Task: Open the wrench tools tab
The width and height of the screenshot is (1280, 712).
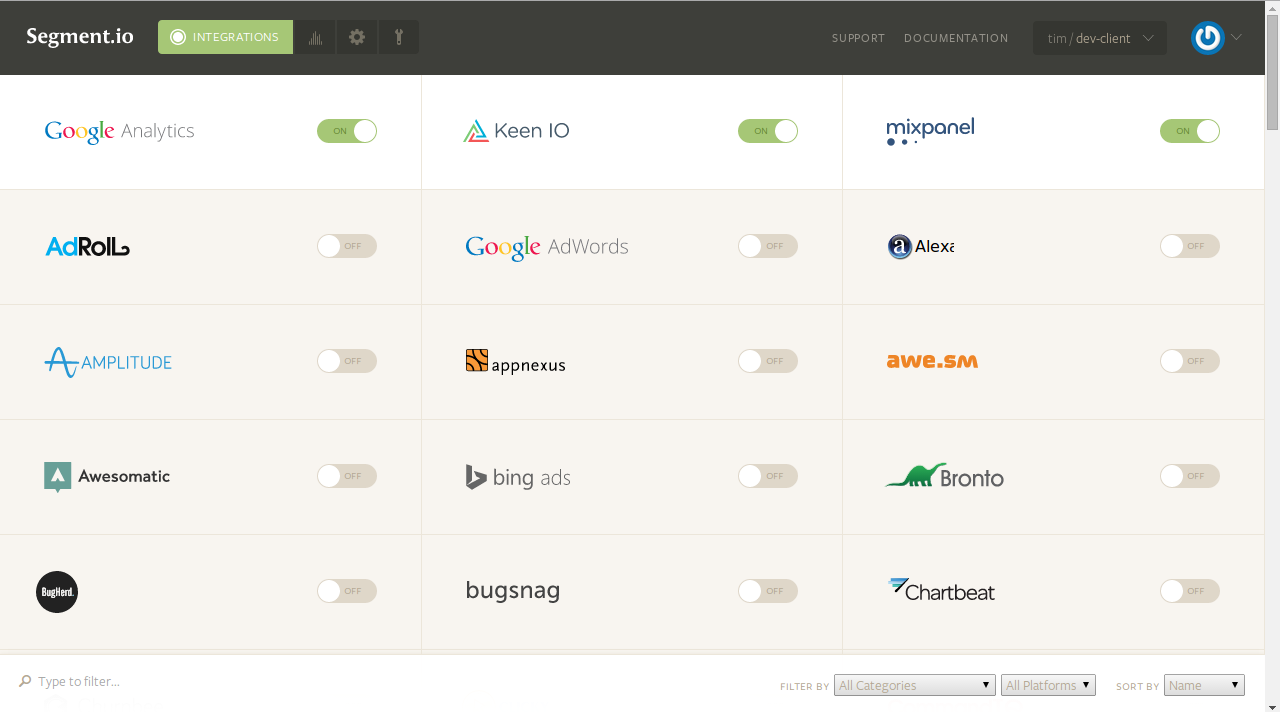Action: coord(399,37)
